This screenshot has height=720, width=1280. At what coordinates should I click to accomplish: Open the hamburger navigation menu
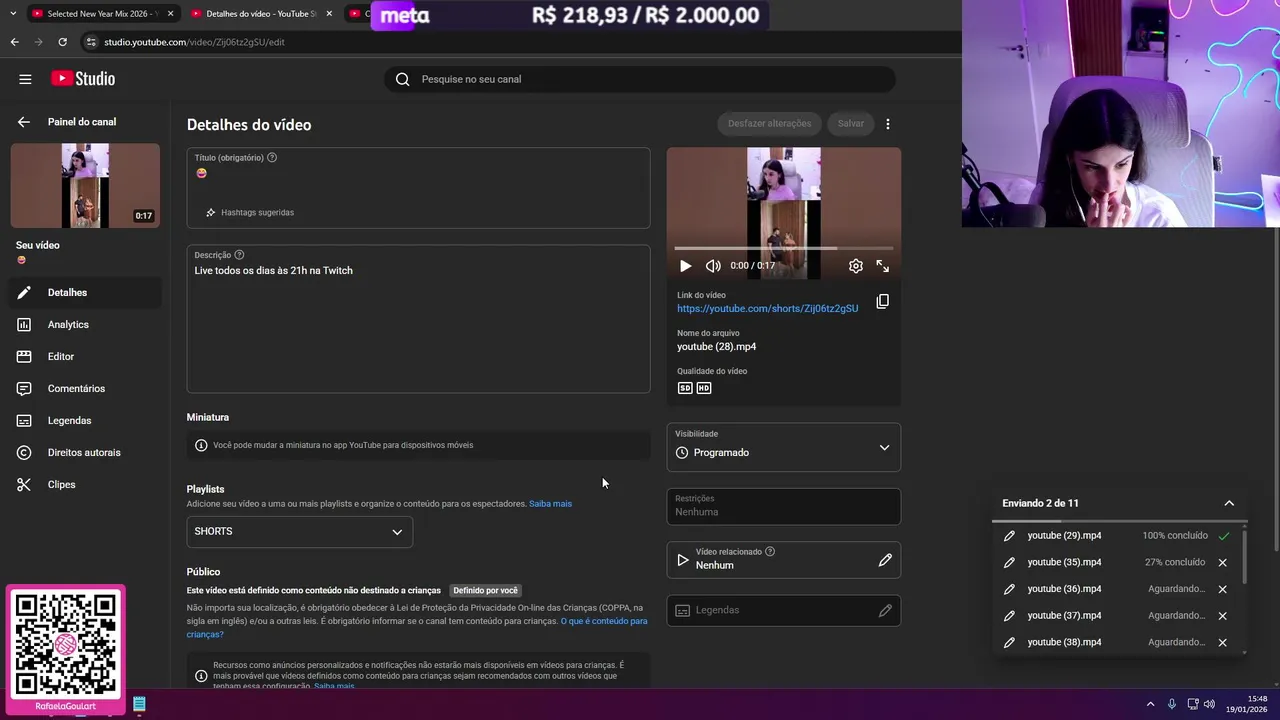click(x=25, y=79)
